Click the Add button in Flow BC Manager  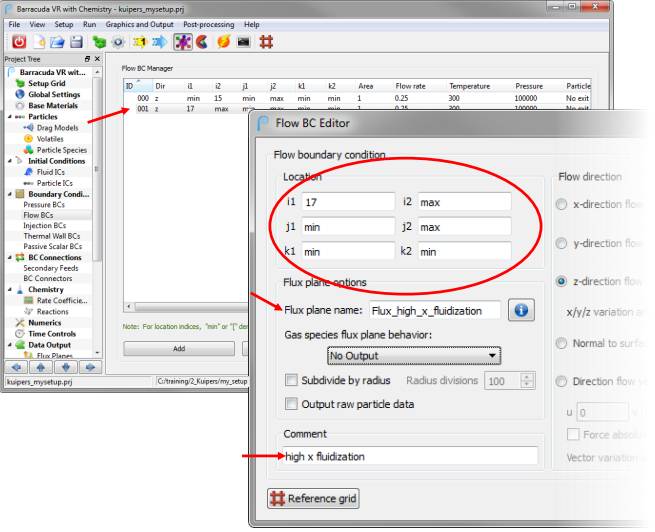(x=178, y=349)
